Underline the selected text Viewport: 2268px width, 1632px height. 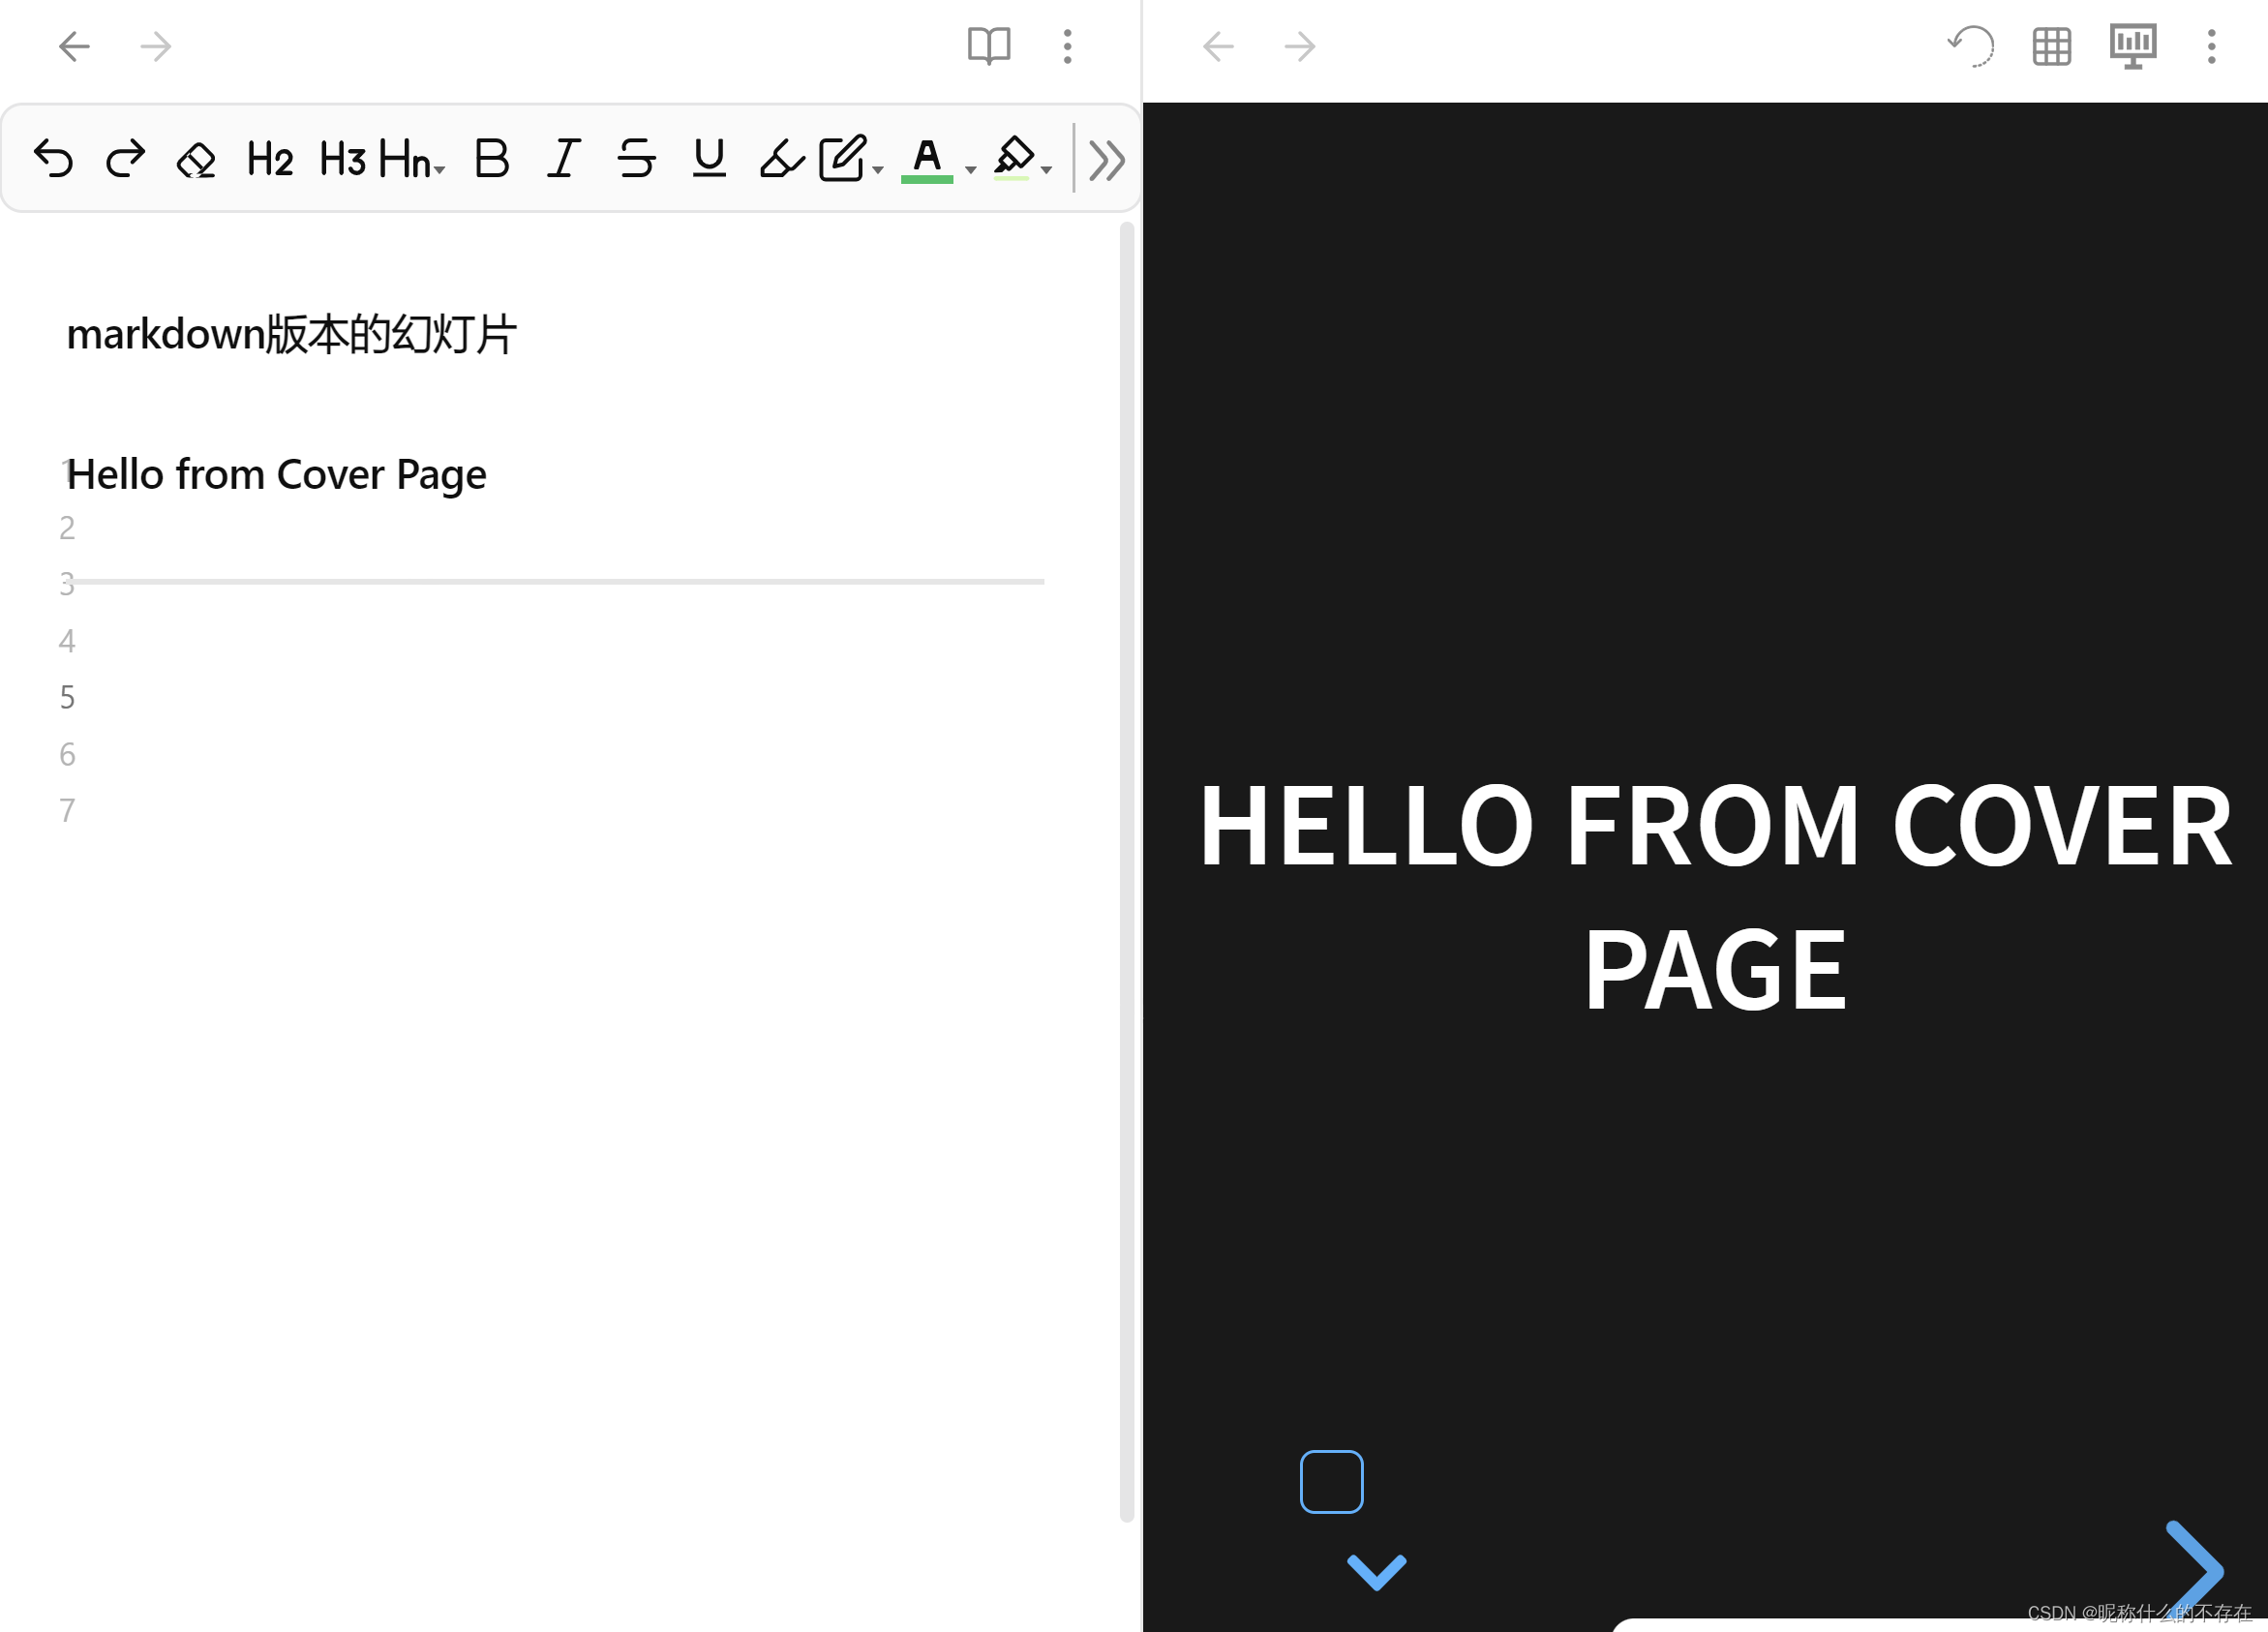coord(709,159)
